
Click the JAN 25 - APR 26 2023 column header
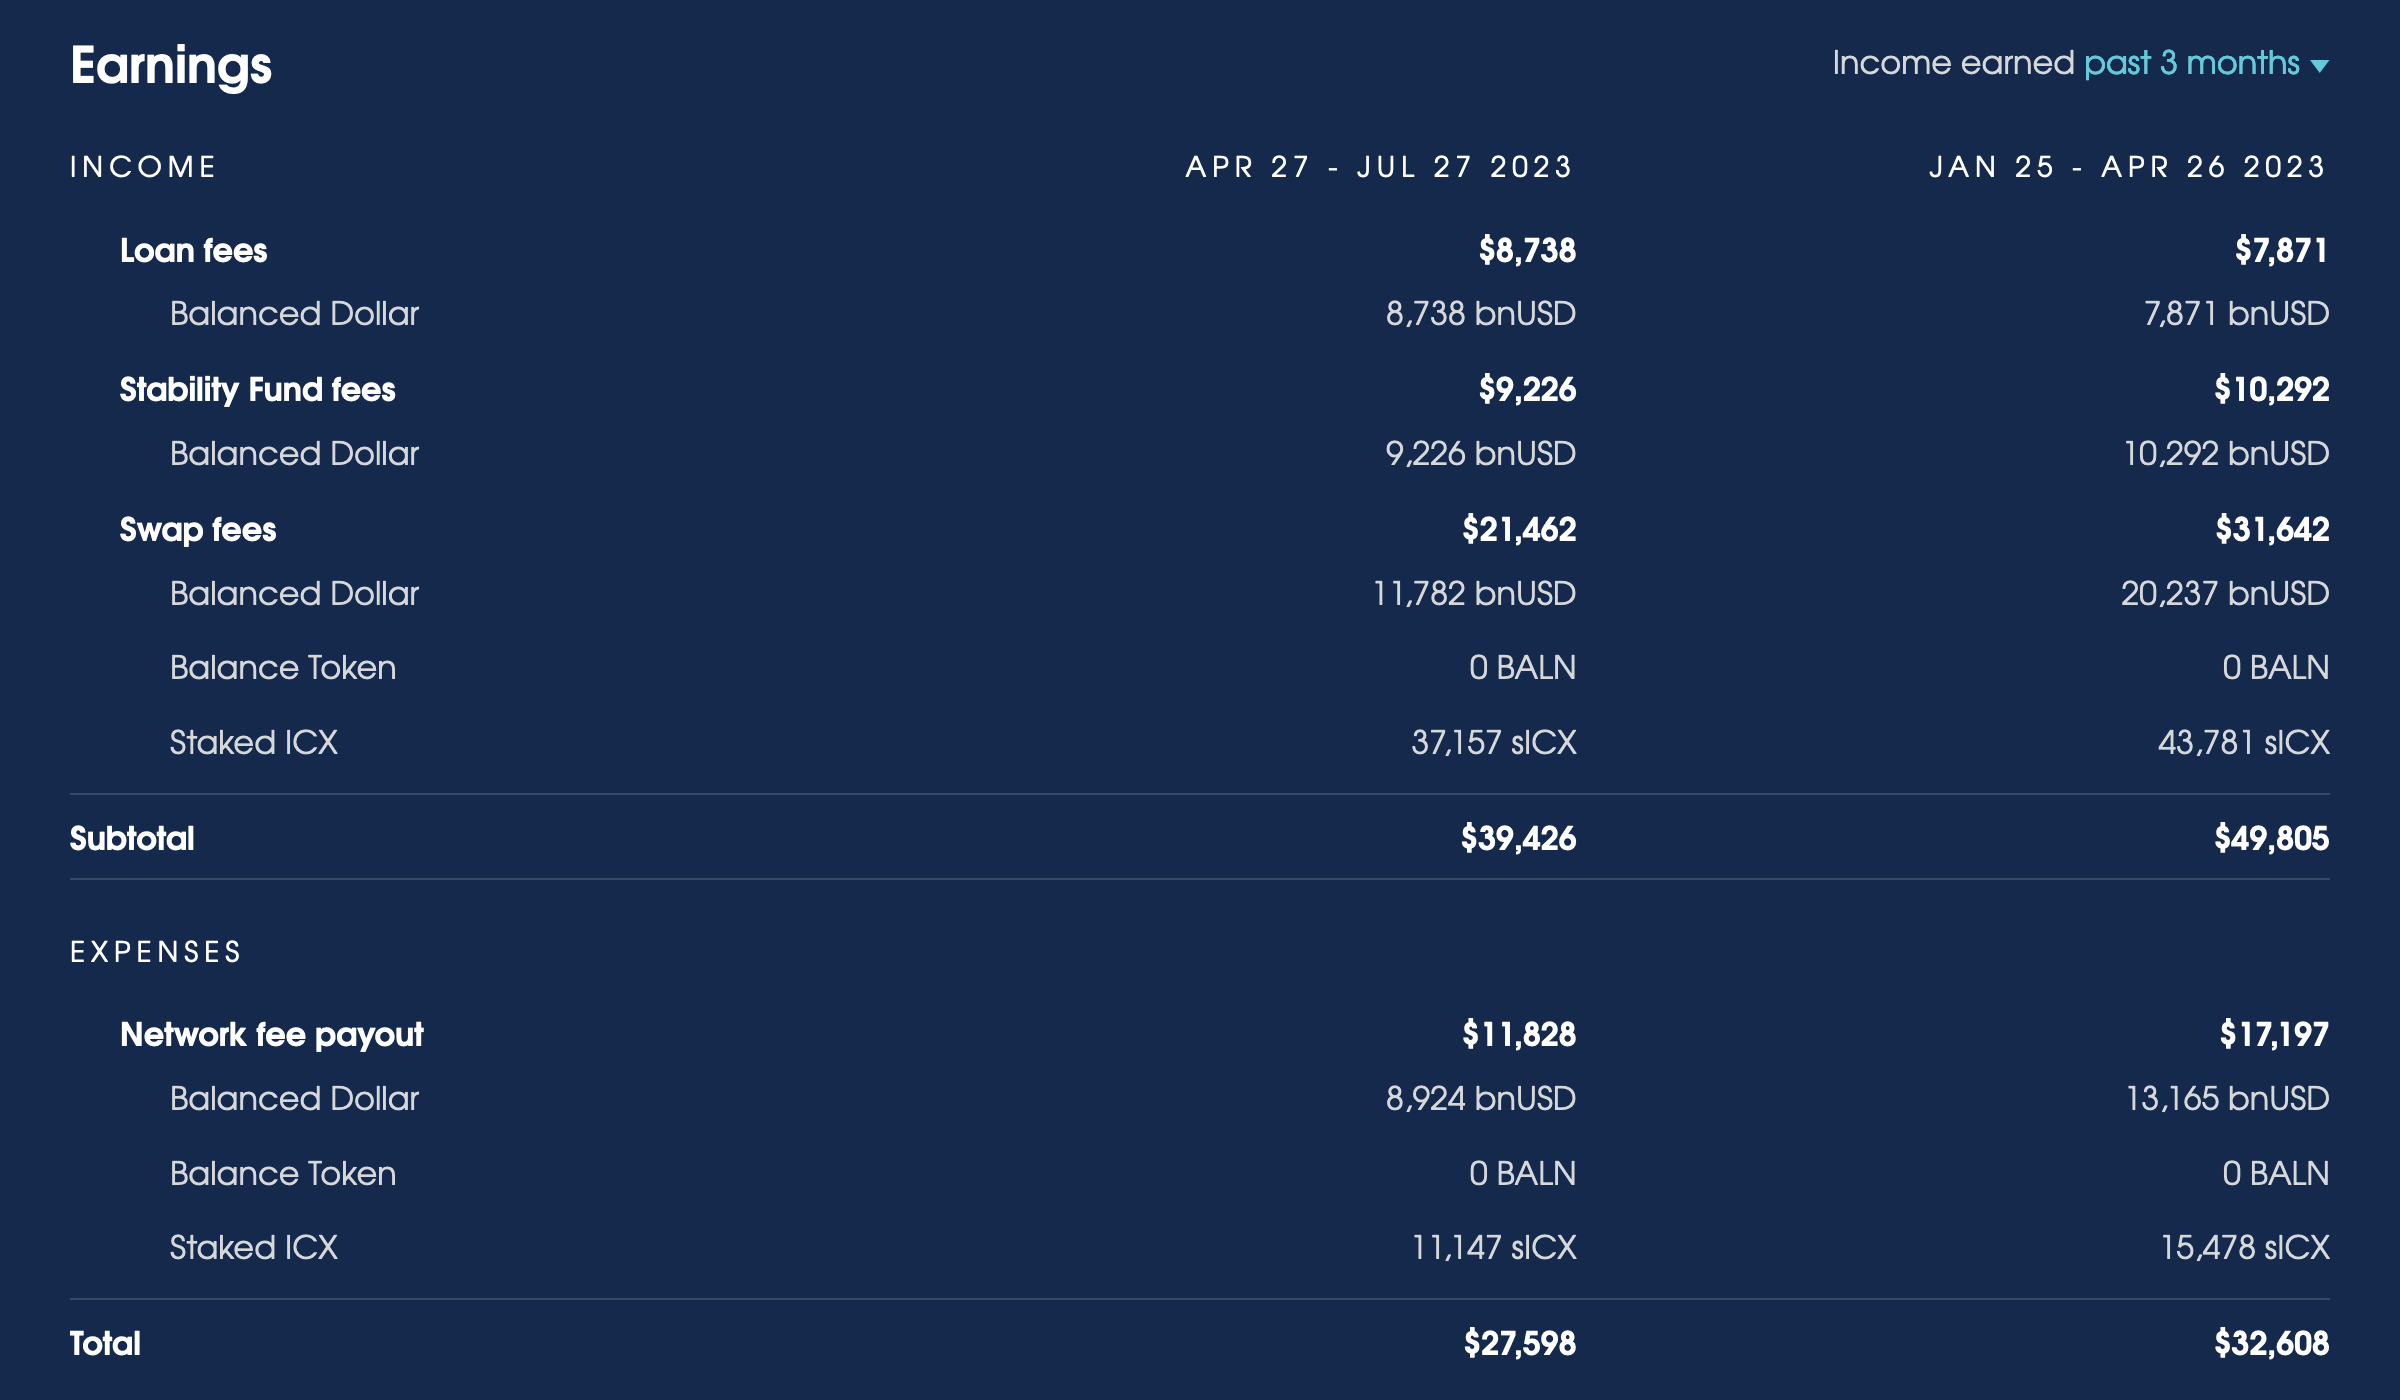coord(2128,167)
